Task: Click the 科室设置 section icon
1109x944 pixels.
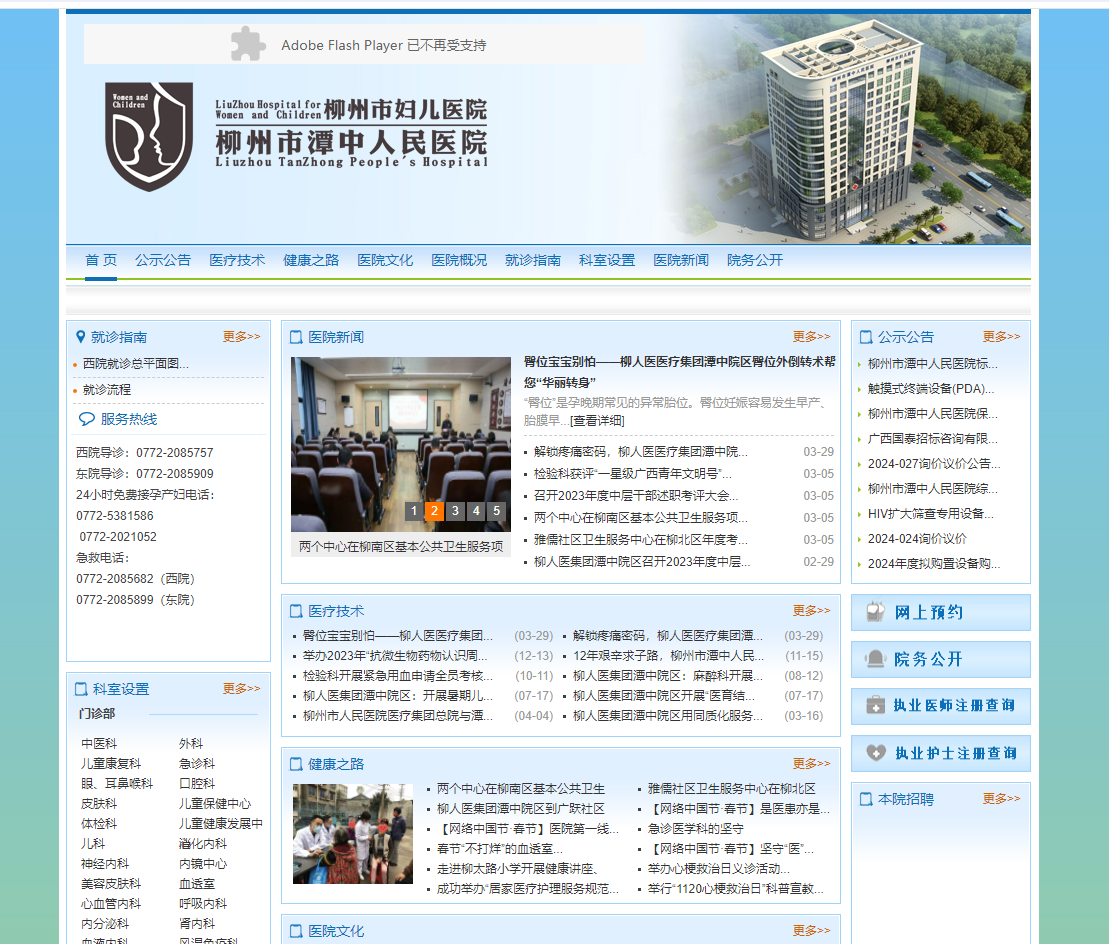Action: 81,689
